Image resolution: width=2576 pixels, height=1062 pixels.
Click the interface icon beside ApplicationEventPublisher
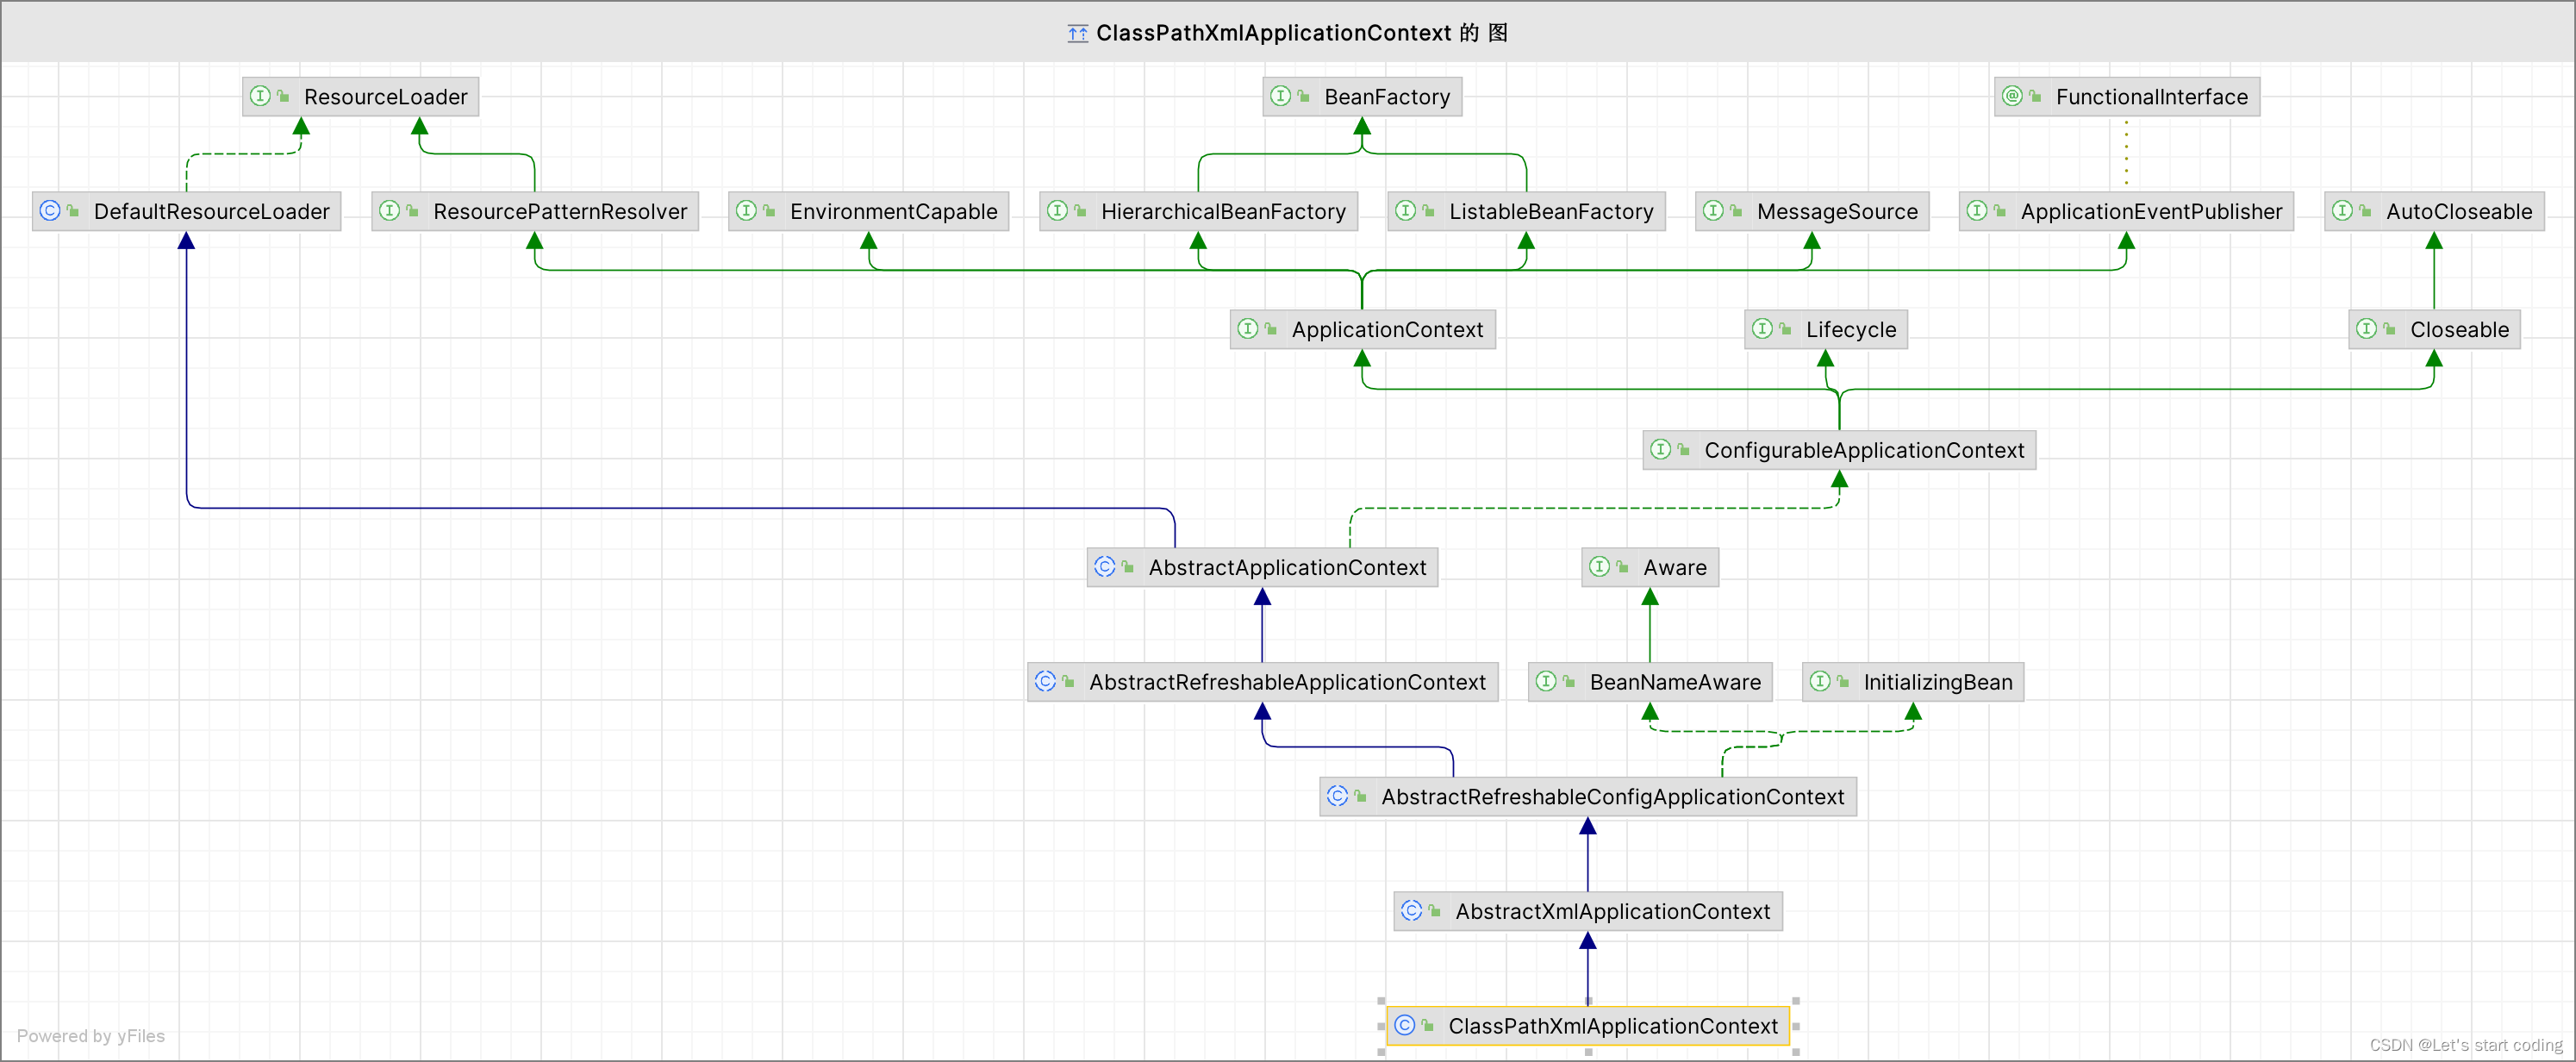(x=1977, y=211)
